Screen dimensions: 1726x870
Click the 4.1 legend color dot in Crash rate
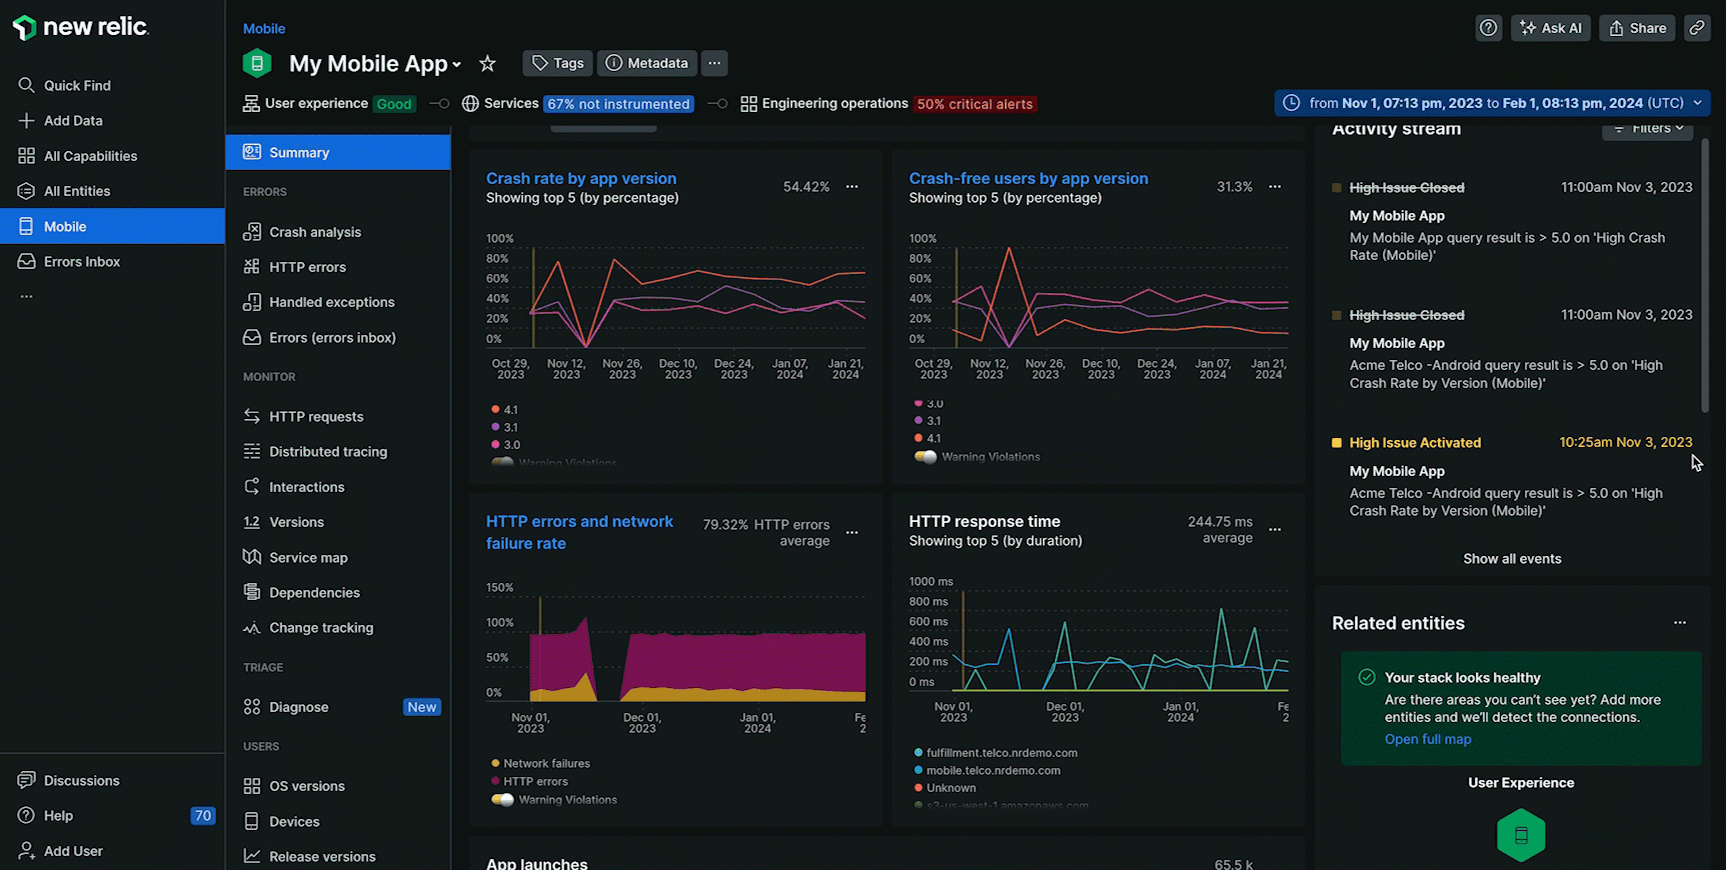point(495,410)
